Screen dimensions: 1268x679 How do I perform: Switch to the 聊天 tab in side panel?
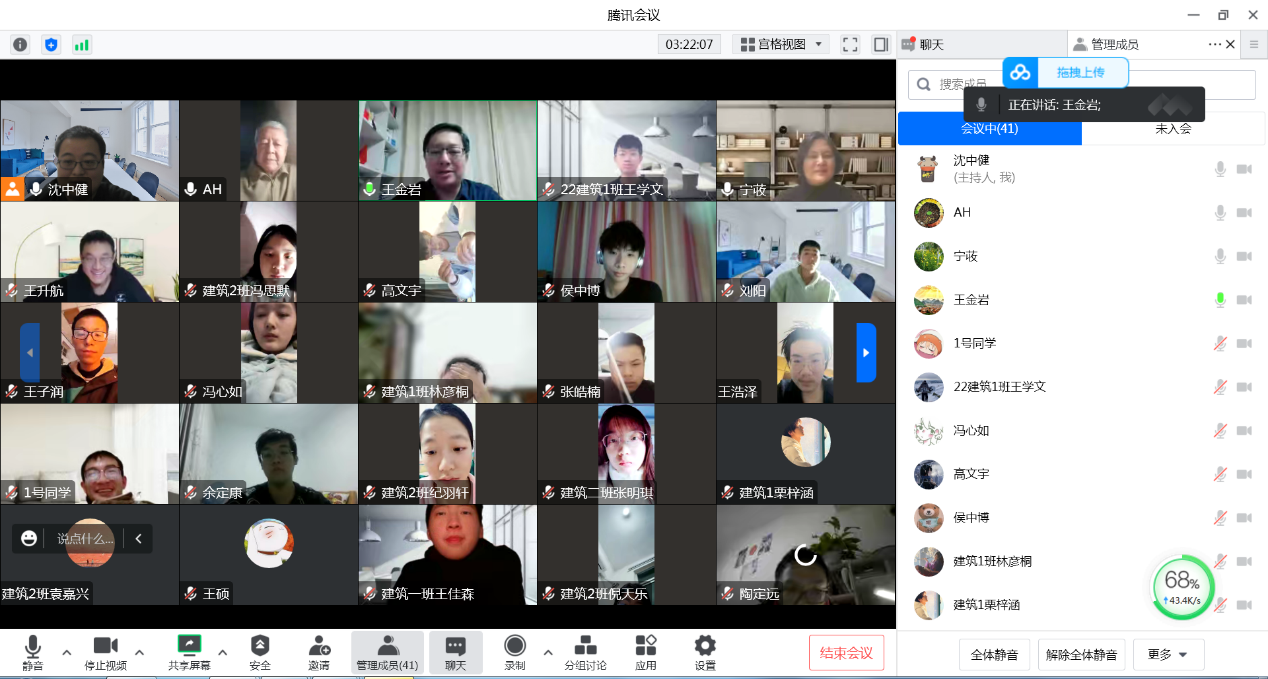(930, 44)
